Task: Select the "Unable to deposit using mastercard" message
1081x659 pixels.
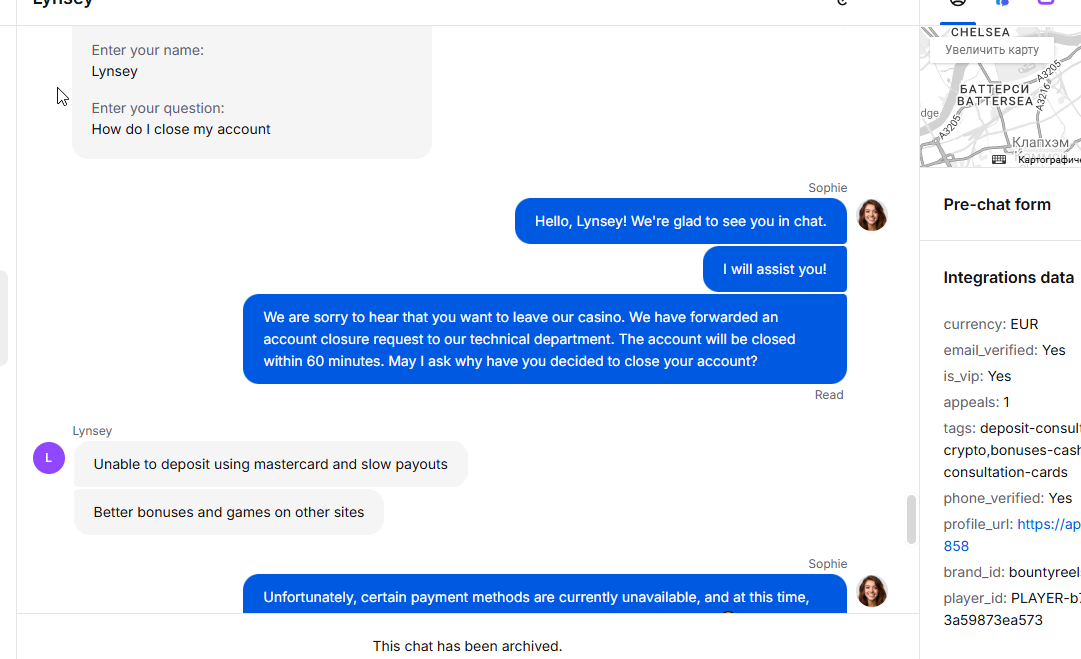Action: coord(270,464)
